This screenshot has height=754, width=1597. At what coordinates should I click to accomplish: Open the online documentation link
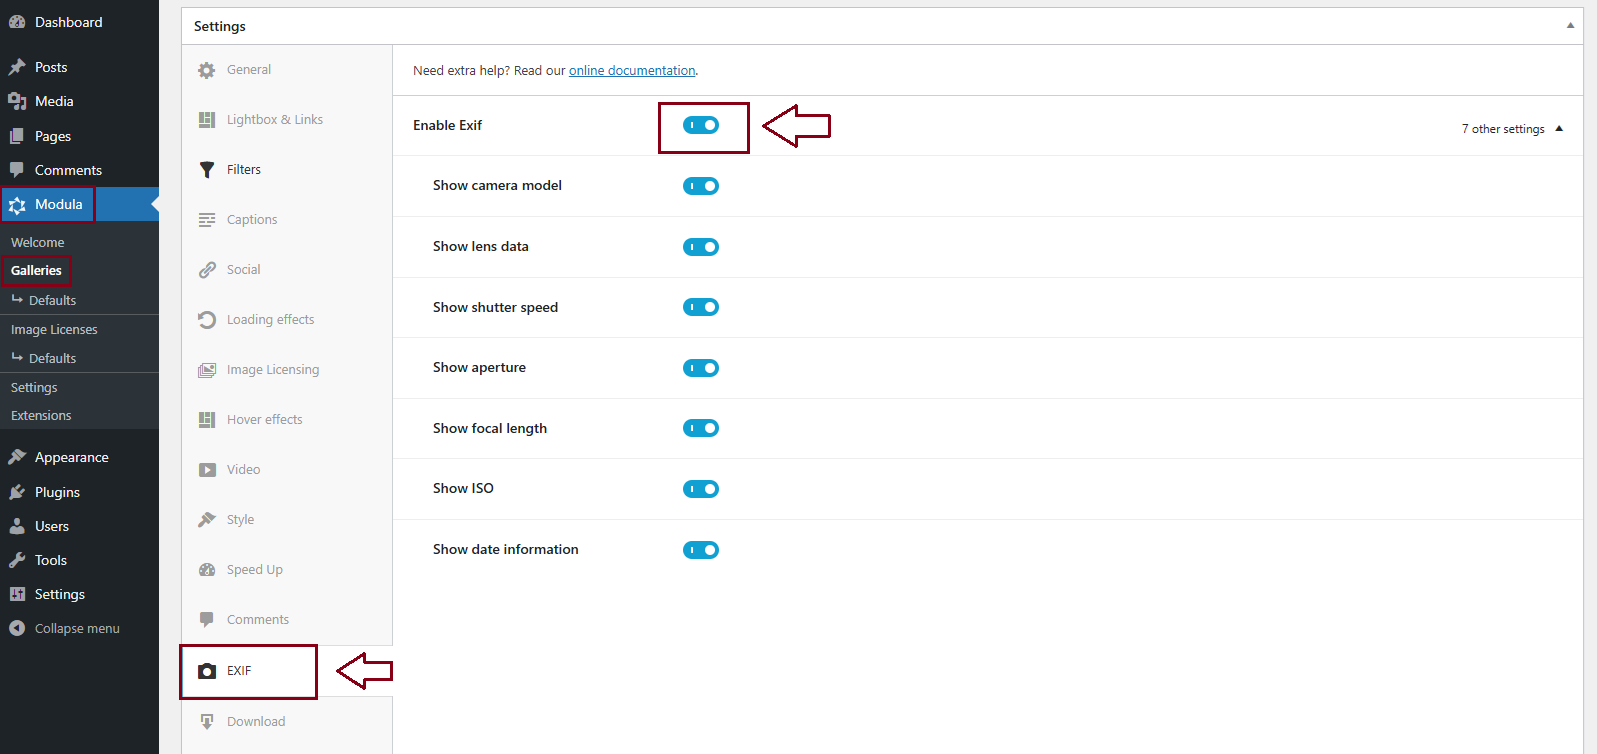coord(632,71)
